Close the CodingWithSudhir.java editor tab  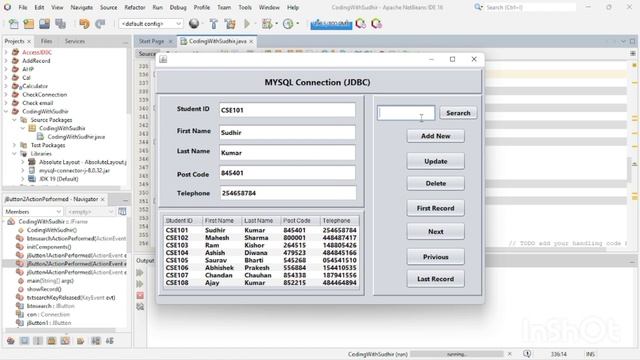(x=251, y=42)
